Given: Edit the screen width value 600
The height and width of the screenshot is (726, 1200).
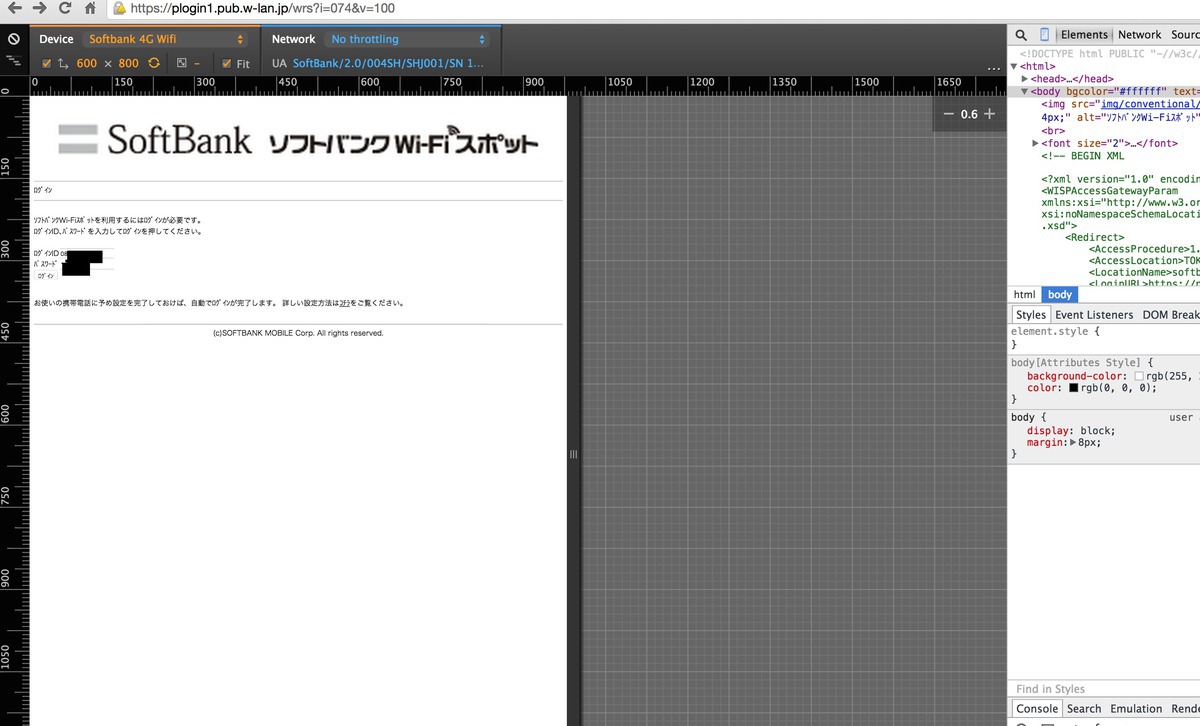Looking at the screenshot, I should click(87, 63).
